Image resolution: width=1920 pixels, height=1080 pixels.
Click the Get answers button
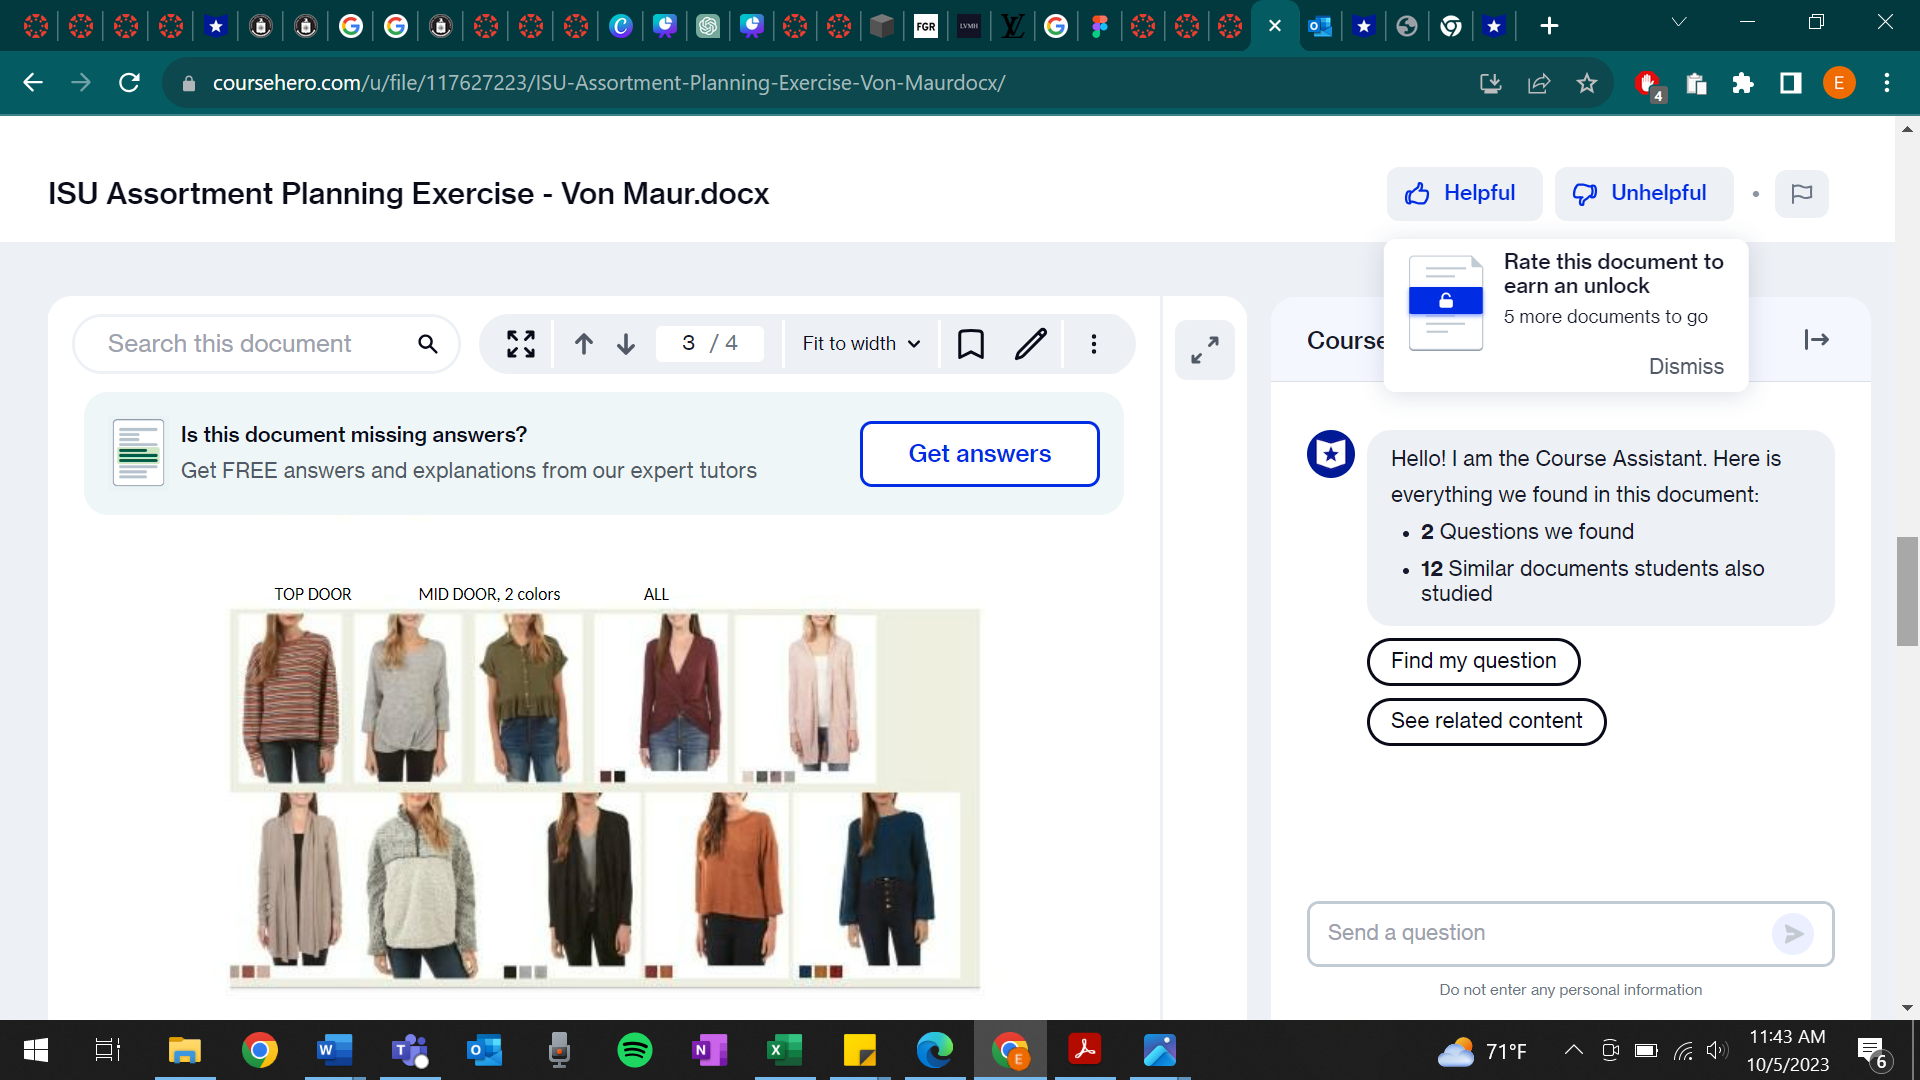pyautogui.click(x=980, y=454)
